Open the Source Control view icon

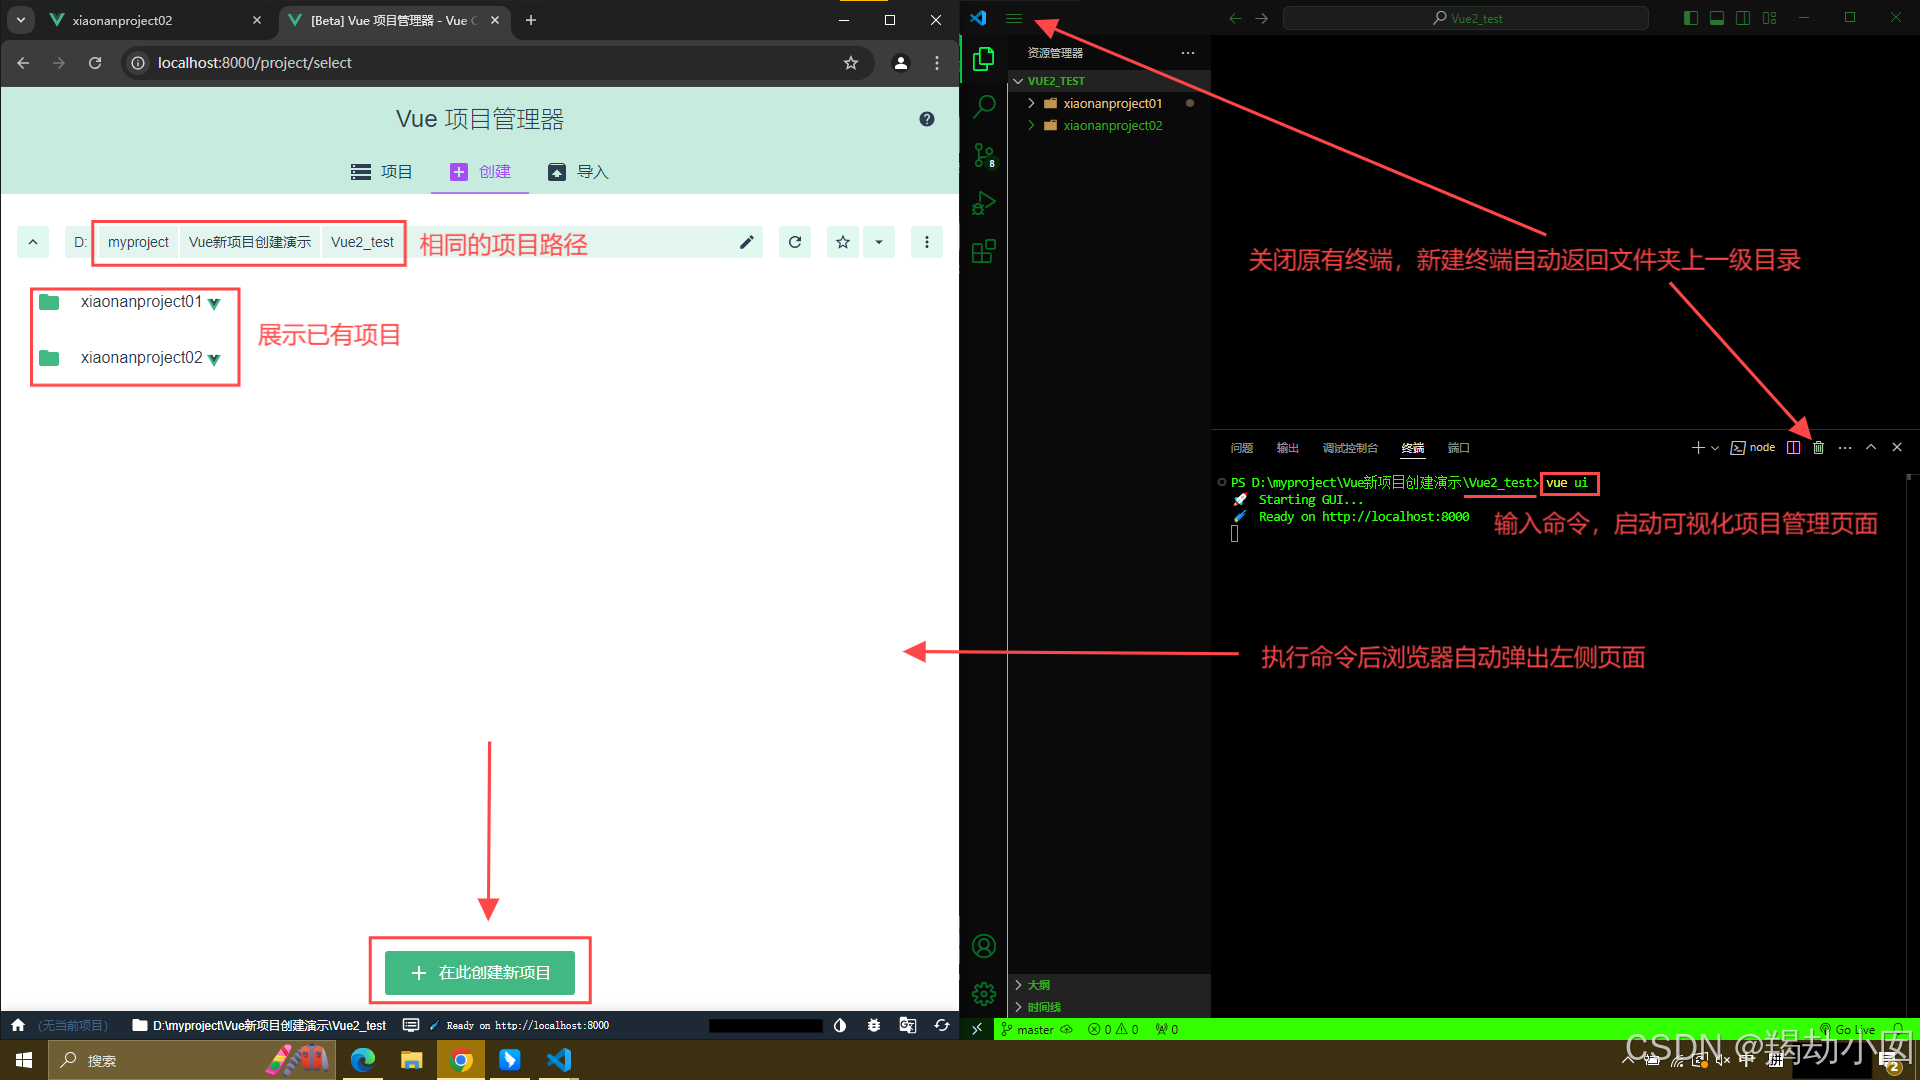pyautogui.click(x=984, y=155)
